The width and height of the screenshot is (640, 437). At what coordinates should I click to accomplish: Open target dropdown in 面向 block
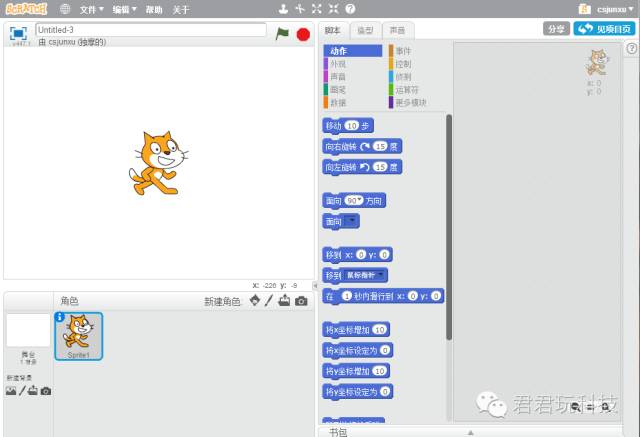(x=351, y=222)
